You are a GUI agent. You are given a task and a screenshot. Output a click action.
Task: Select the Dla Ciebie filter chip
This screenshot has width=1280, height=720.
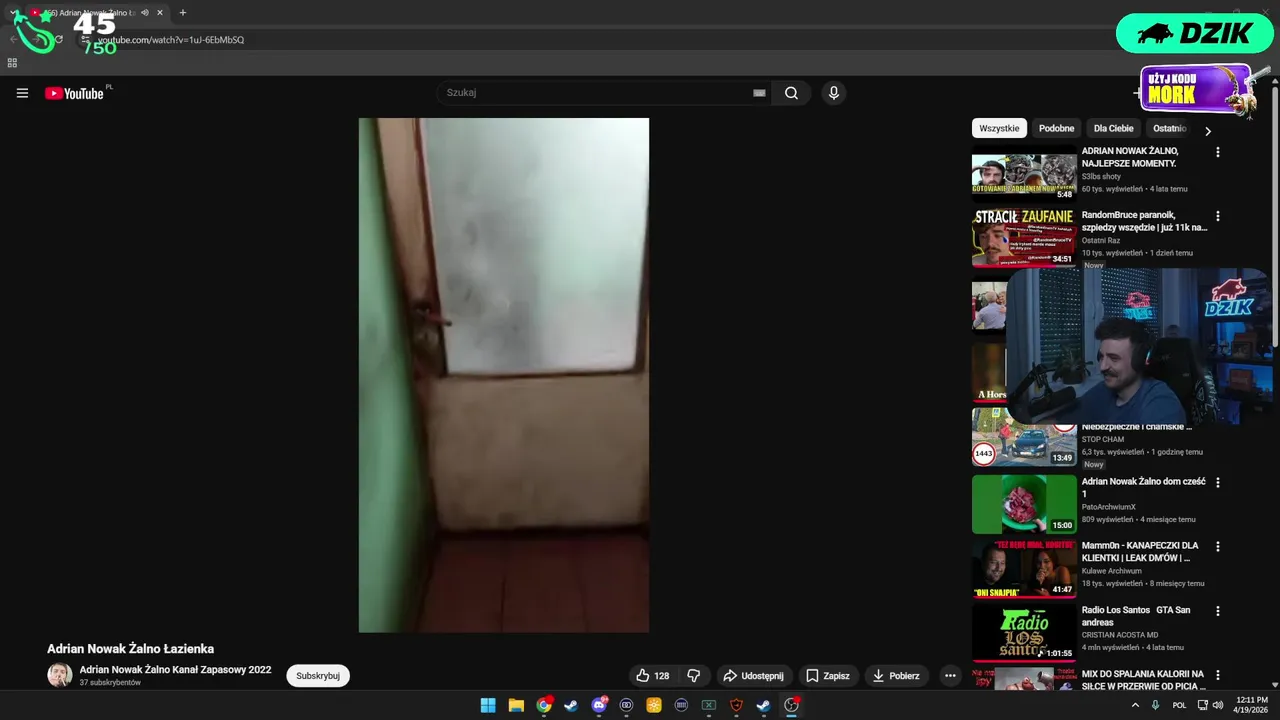[1113, 128]
